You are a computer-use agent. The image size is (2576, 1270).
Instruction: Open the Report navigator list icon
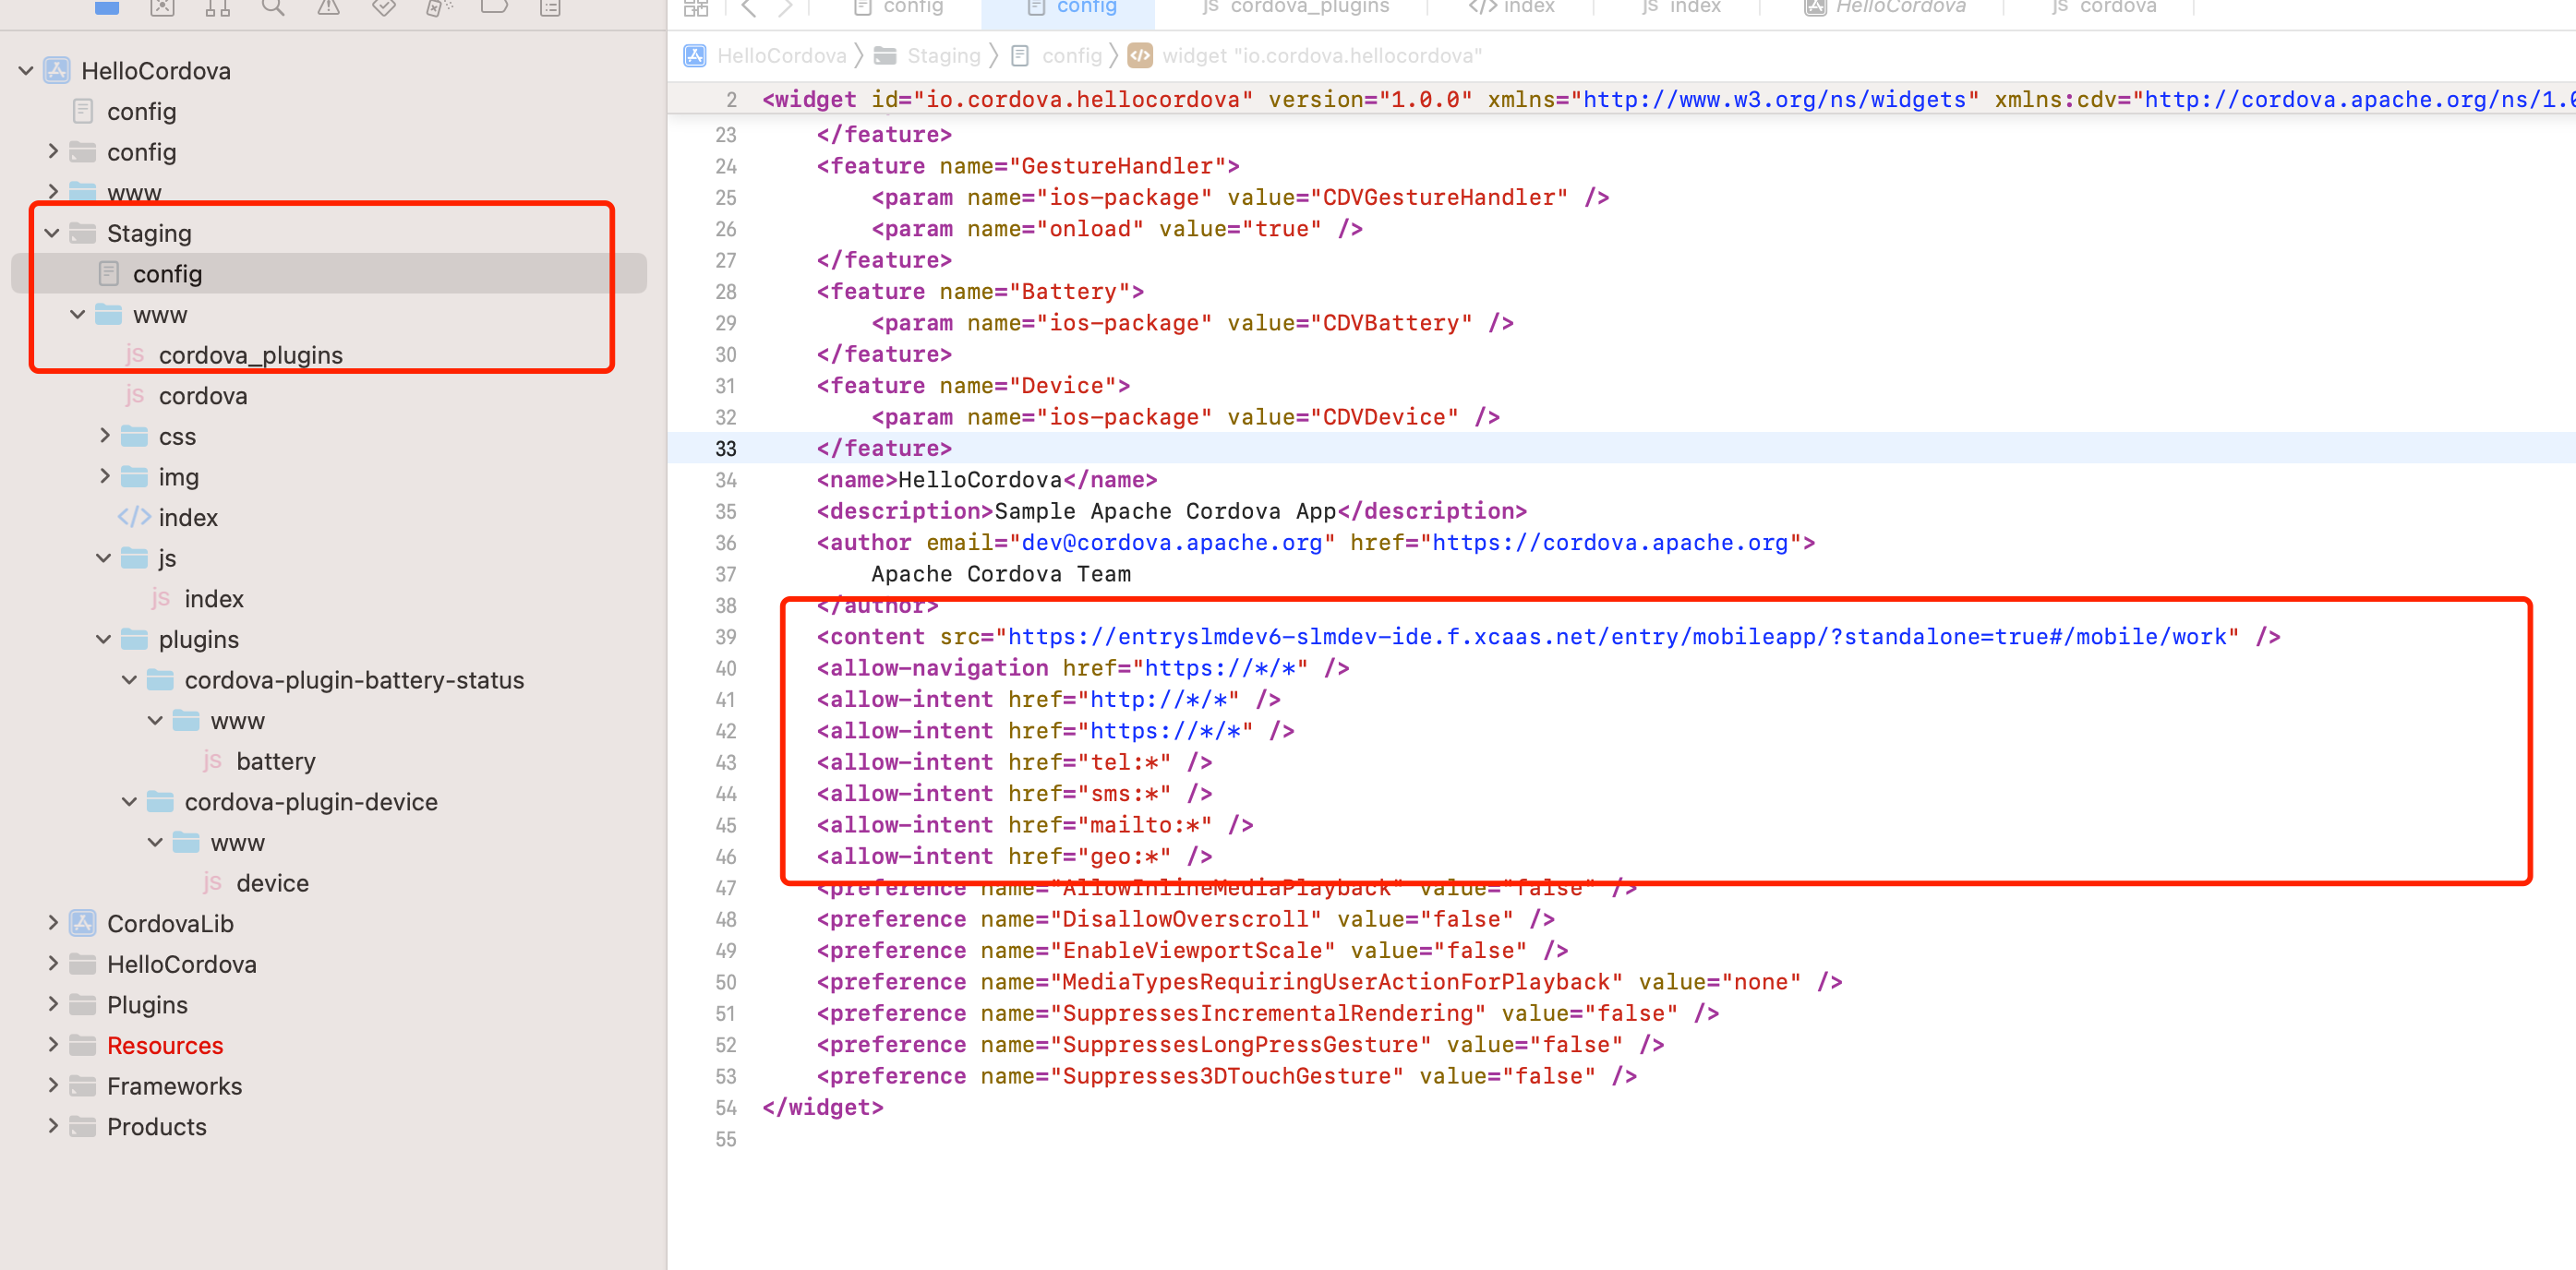549,8
